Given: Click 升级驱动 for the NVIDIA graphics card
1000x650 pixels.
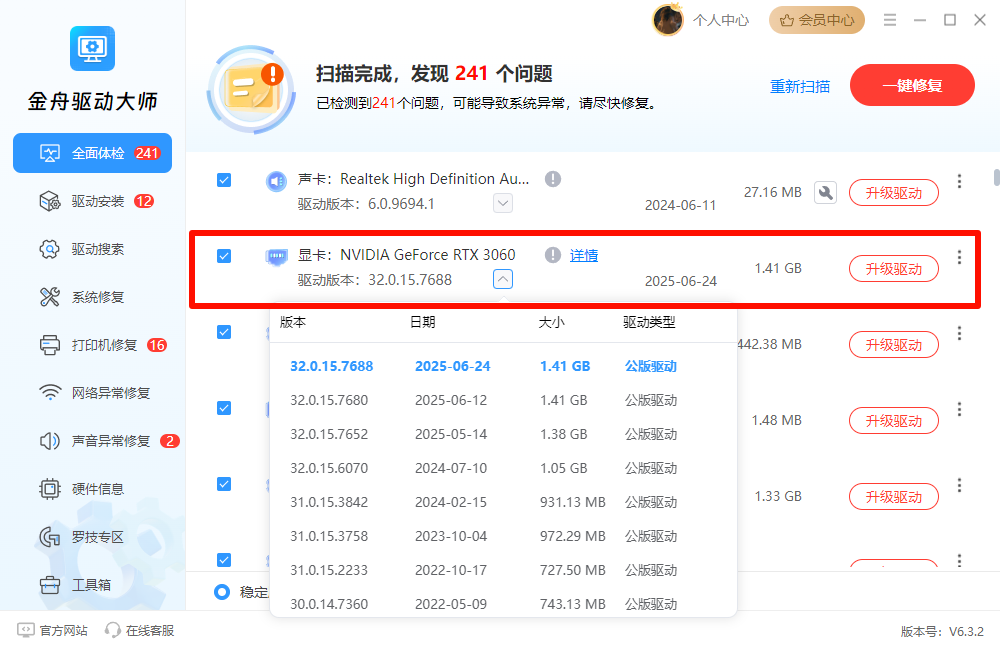Looking at the screenshot, I should pos(893,269).
